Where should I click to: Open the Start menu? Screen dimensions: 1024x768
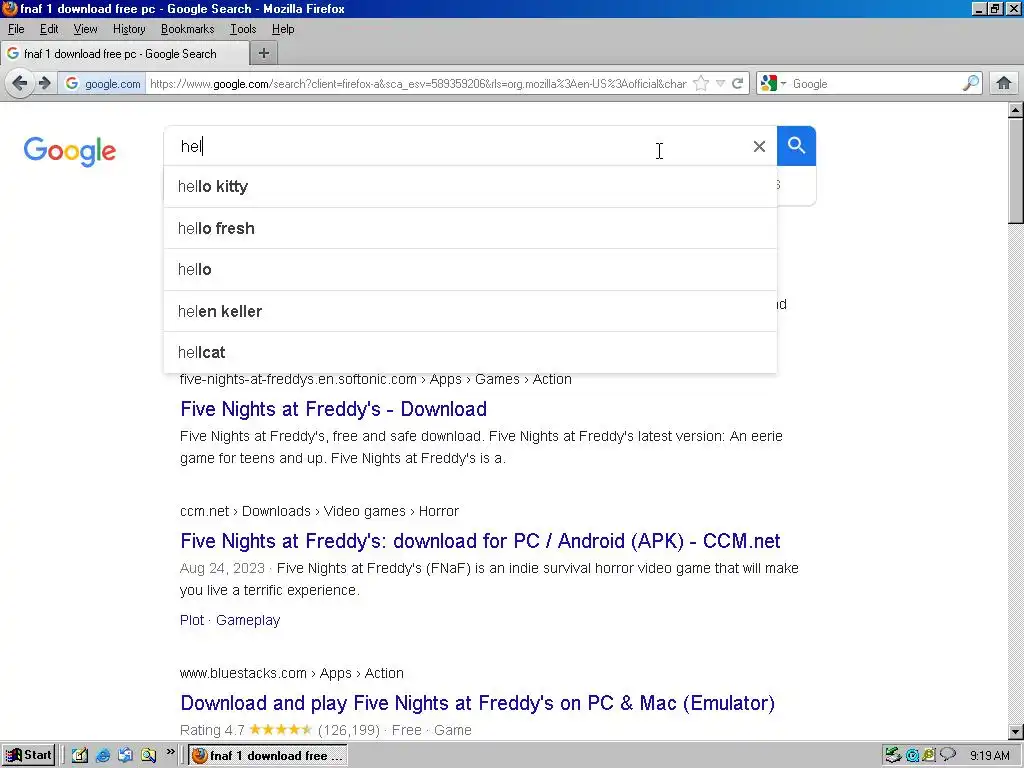pos(28,756)
